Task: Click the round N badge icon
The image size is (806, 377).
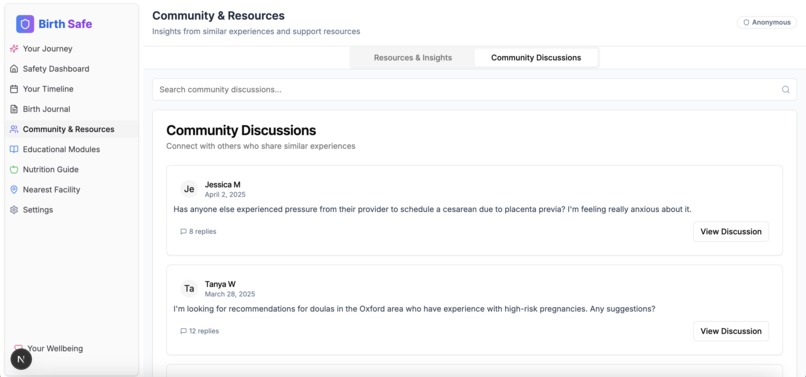Action: click(x=21, y=359)
